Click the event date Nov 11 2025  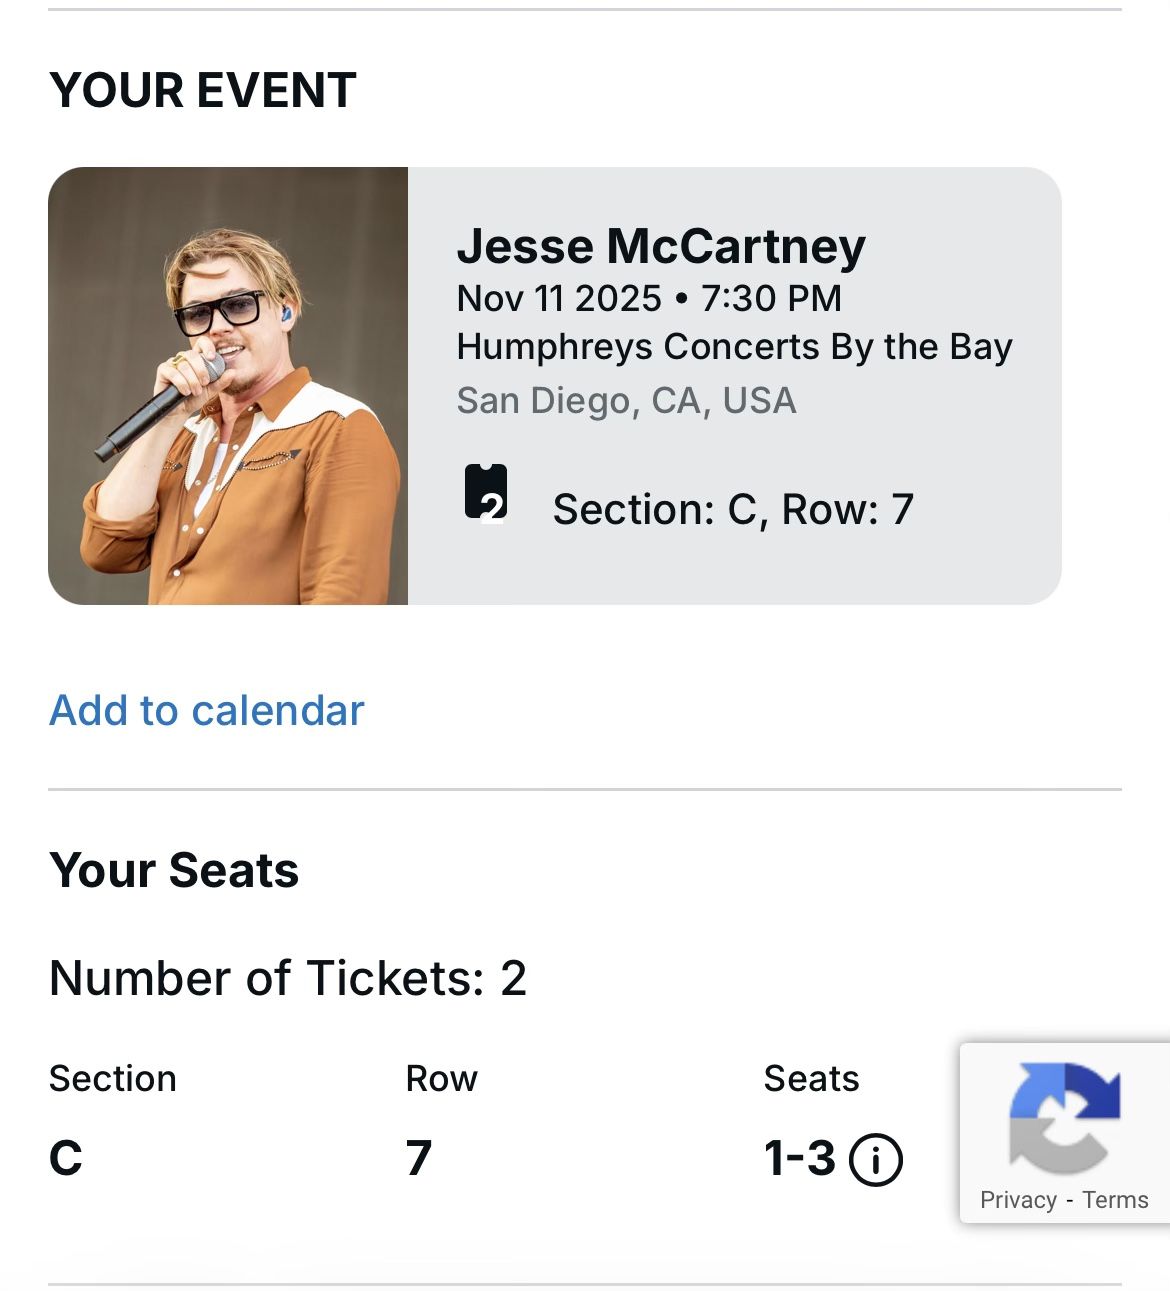tap(648, 298)
